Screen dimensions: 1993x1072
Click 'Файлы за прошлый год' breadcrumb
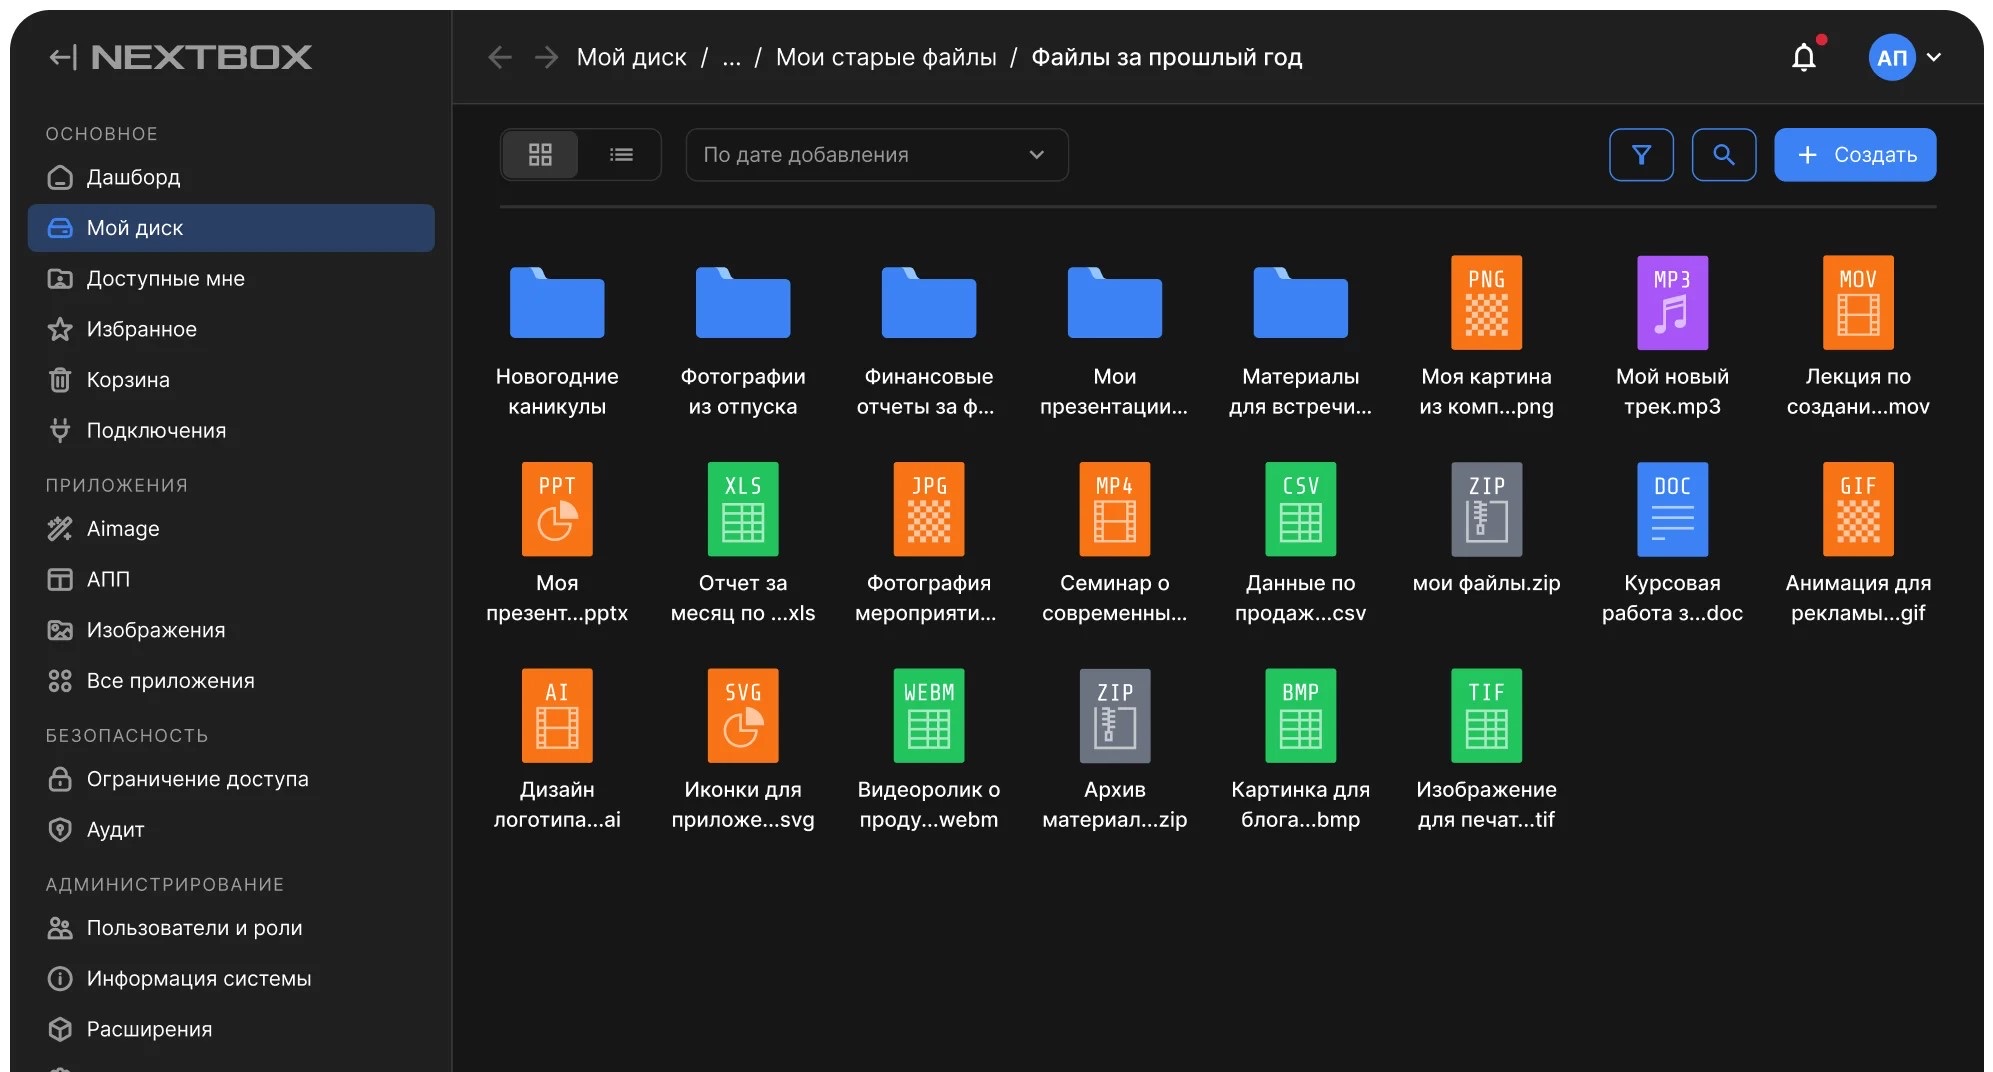1166,57
